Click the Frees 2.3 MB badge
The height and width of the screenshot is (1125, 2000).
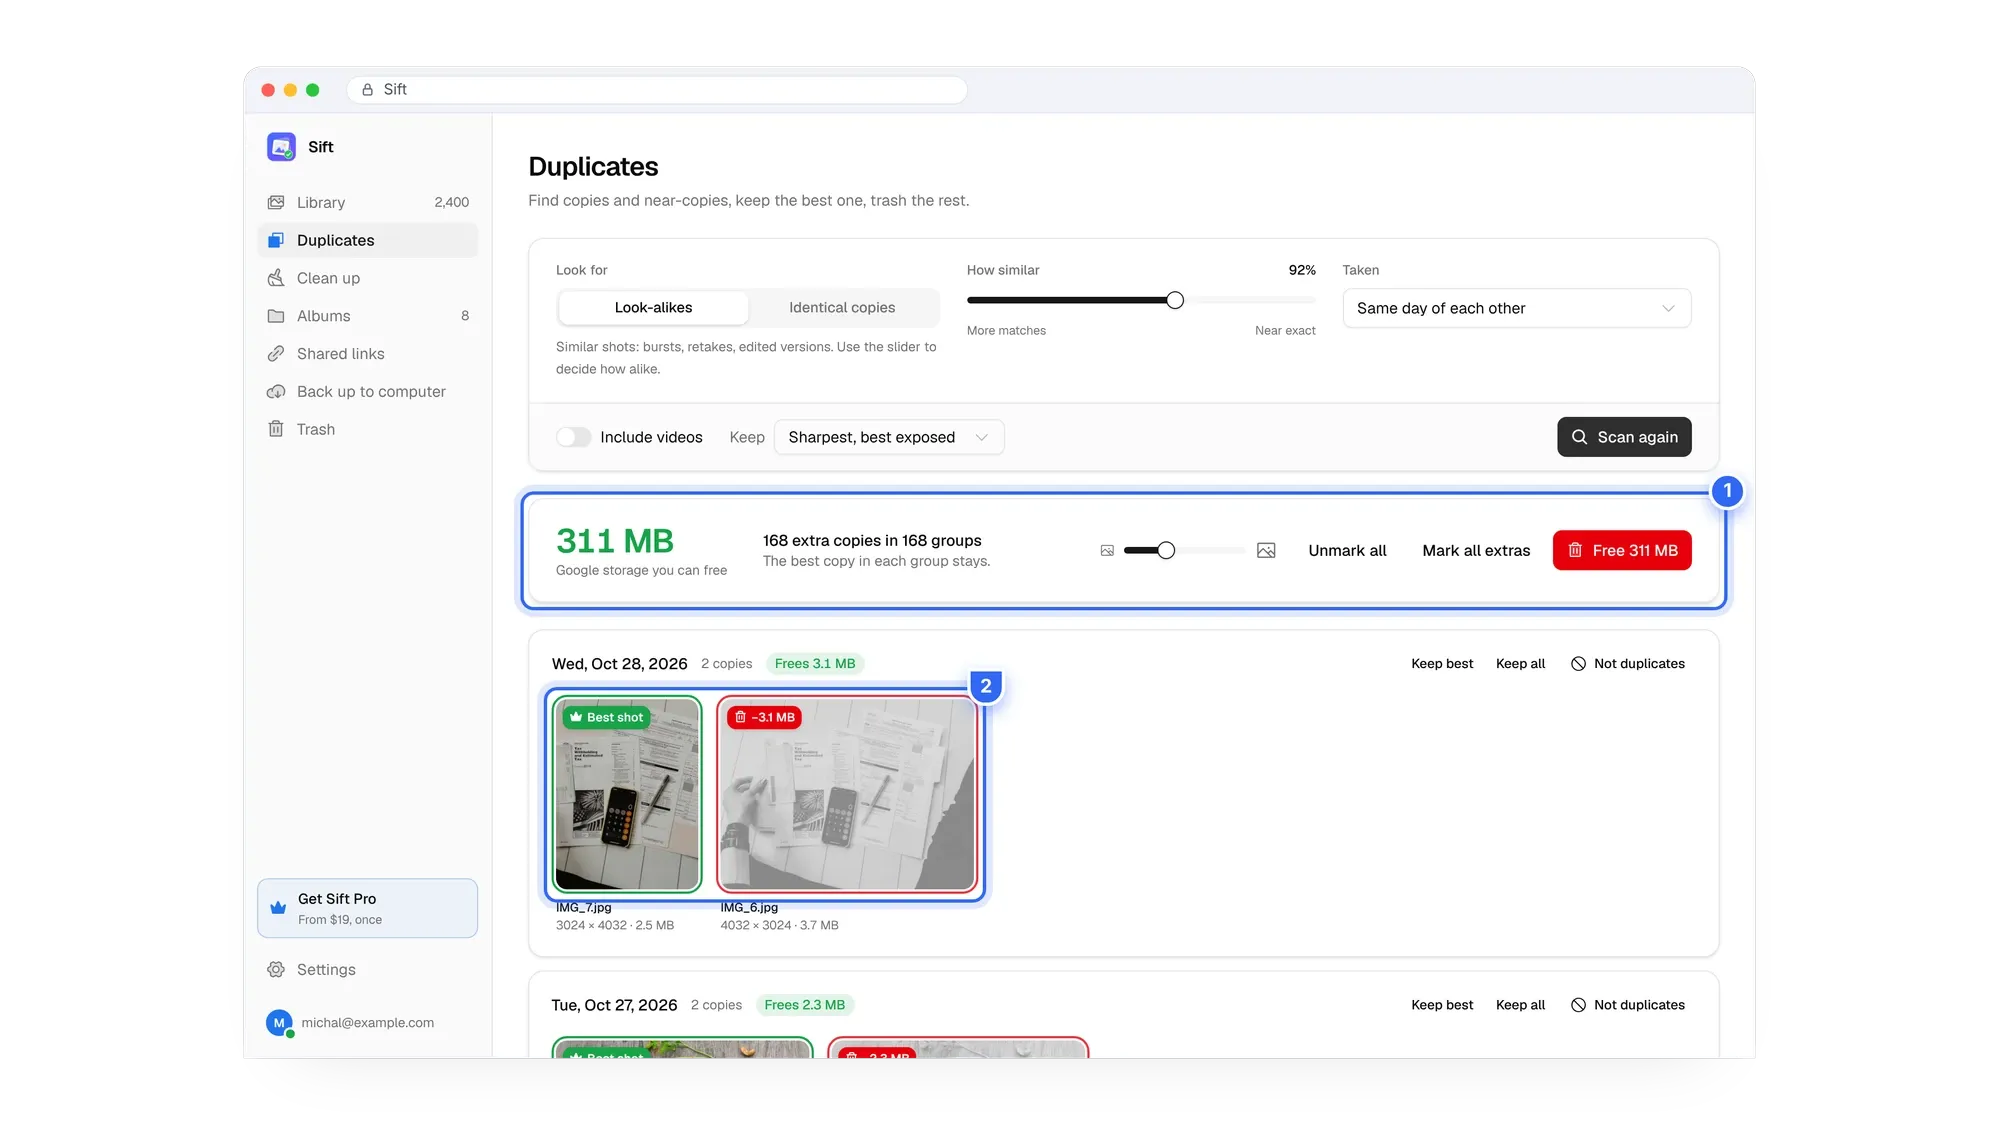click(x=804, y=1005)
